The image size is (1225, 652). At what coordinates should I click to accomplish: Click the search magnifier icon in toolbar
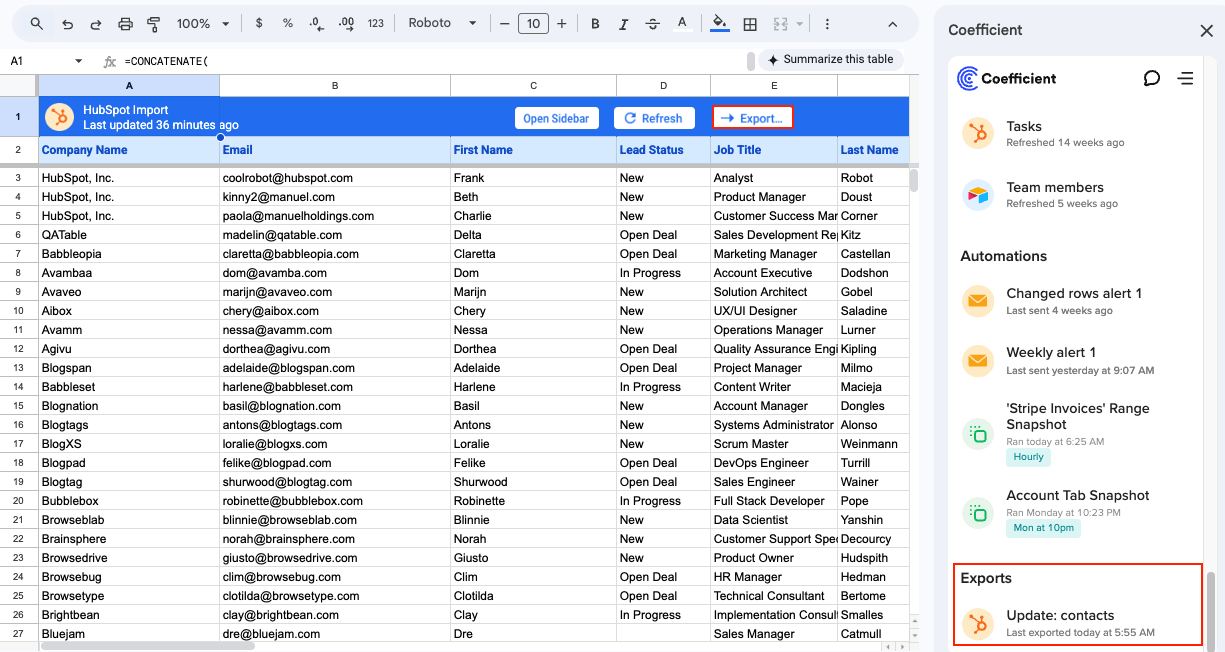pos(37,24)
